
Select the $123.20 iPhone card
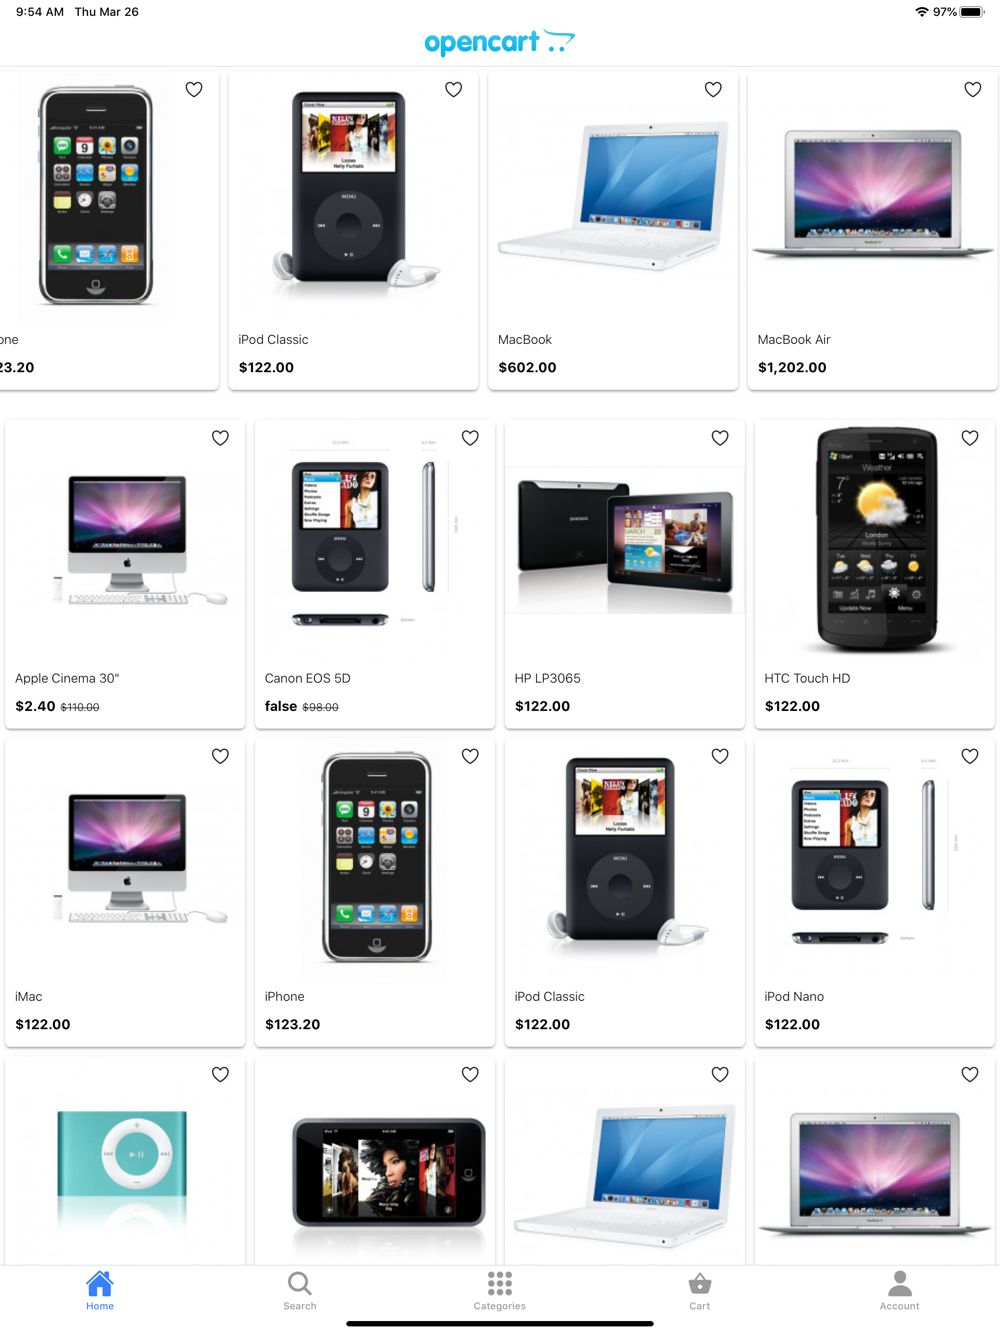tap(375, 893)
